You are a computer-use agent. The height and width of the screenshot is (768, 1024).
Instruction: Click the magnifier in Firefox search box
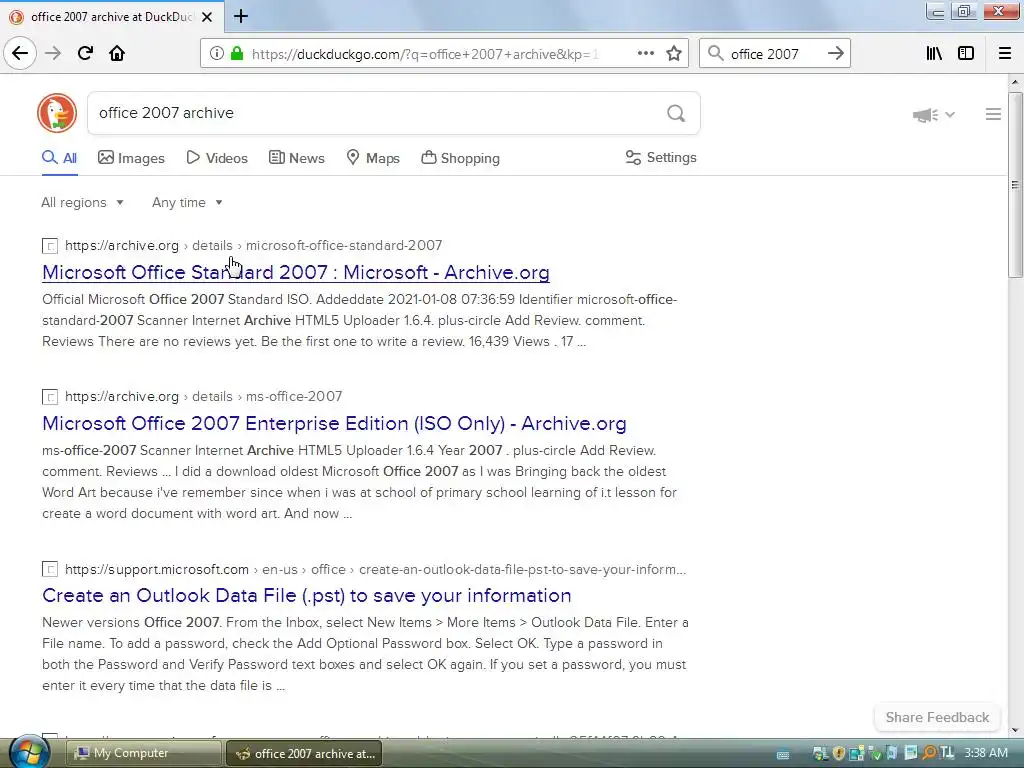[716, 54]
